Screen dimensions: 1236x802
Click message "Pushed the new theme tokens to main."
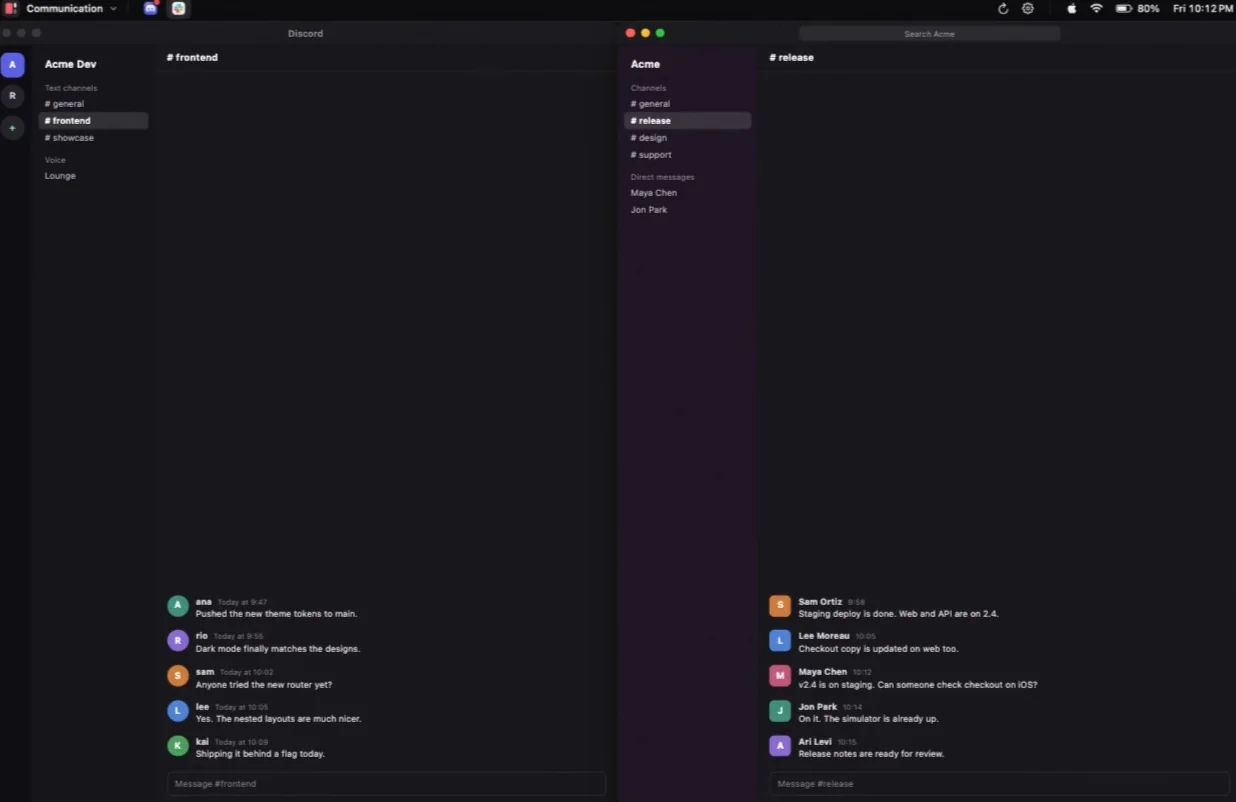pos(276,614)
